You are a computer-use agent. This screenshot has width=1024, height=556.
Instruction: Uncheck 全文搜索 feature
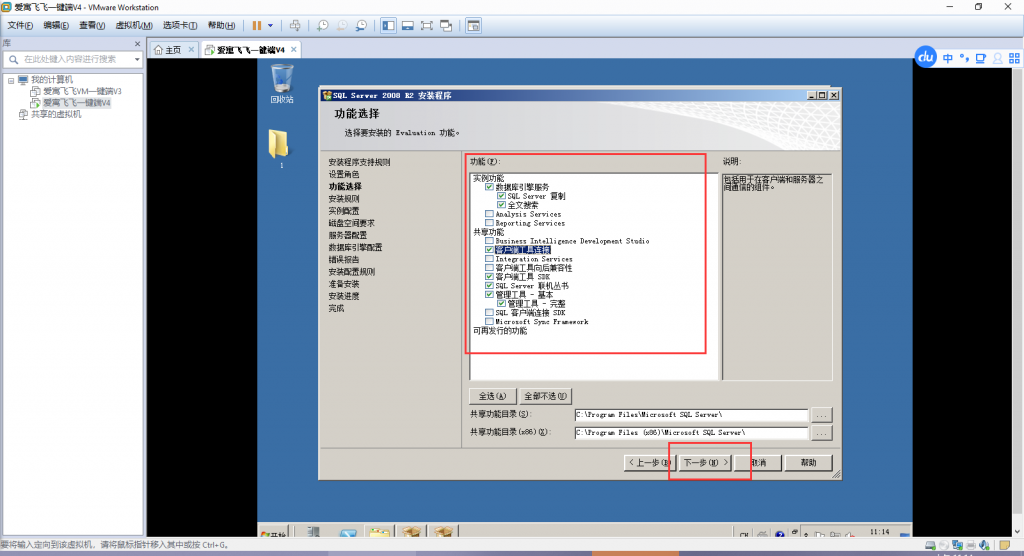click(x=501, y=205)
